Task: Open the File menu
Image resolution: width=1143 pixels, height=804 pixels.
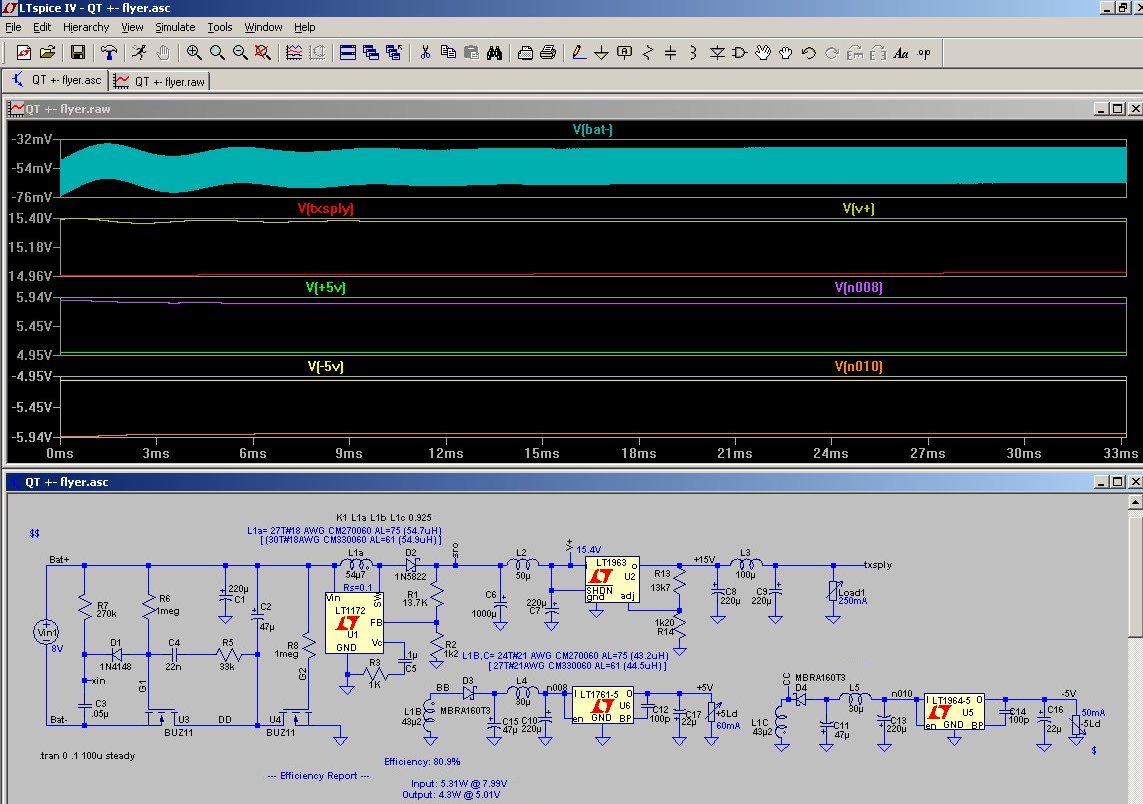Action: click(13, 27)
